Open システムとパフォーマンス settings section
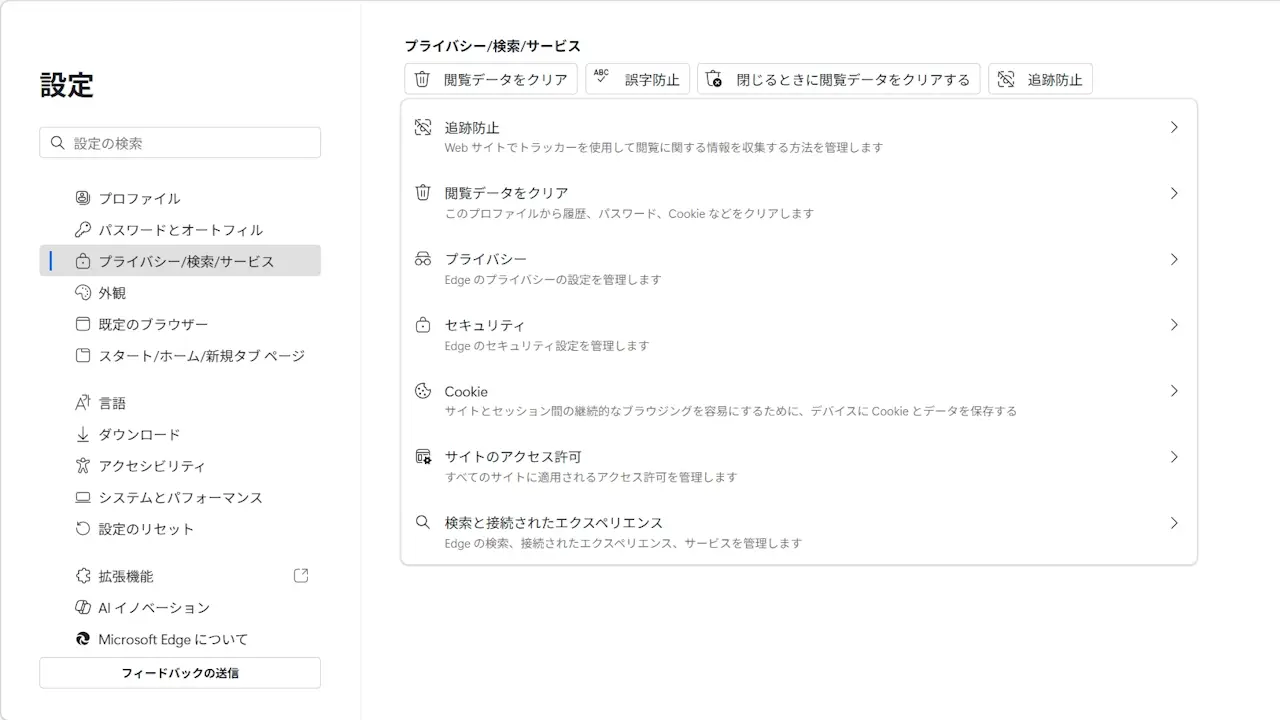This screenshot has height=720, width=1280. tap(180, 498)
